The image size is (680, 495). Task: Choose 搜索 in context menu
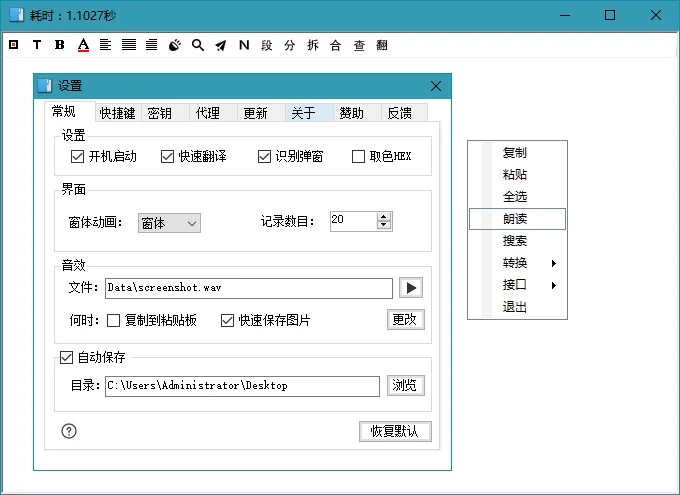coord(517,241)
